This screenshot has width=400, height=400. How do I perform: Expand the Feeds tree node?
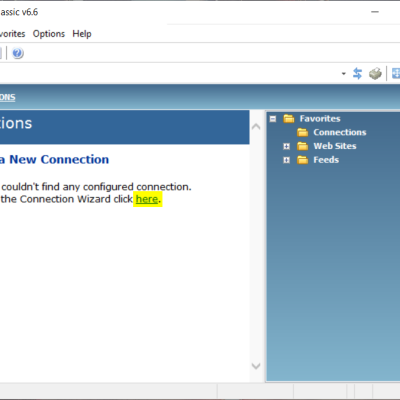pyautogui.click(x=286, y=160)
